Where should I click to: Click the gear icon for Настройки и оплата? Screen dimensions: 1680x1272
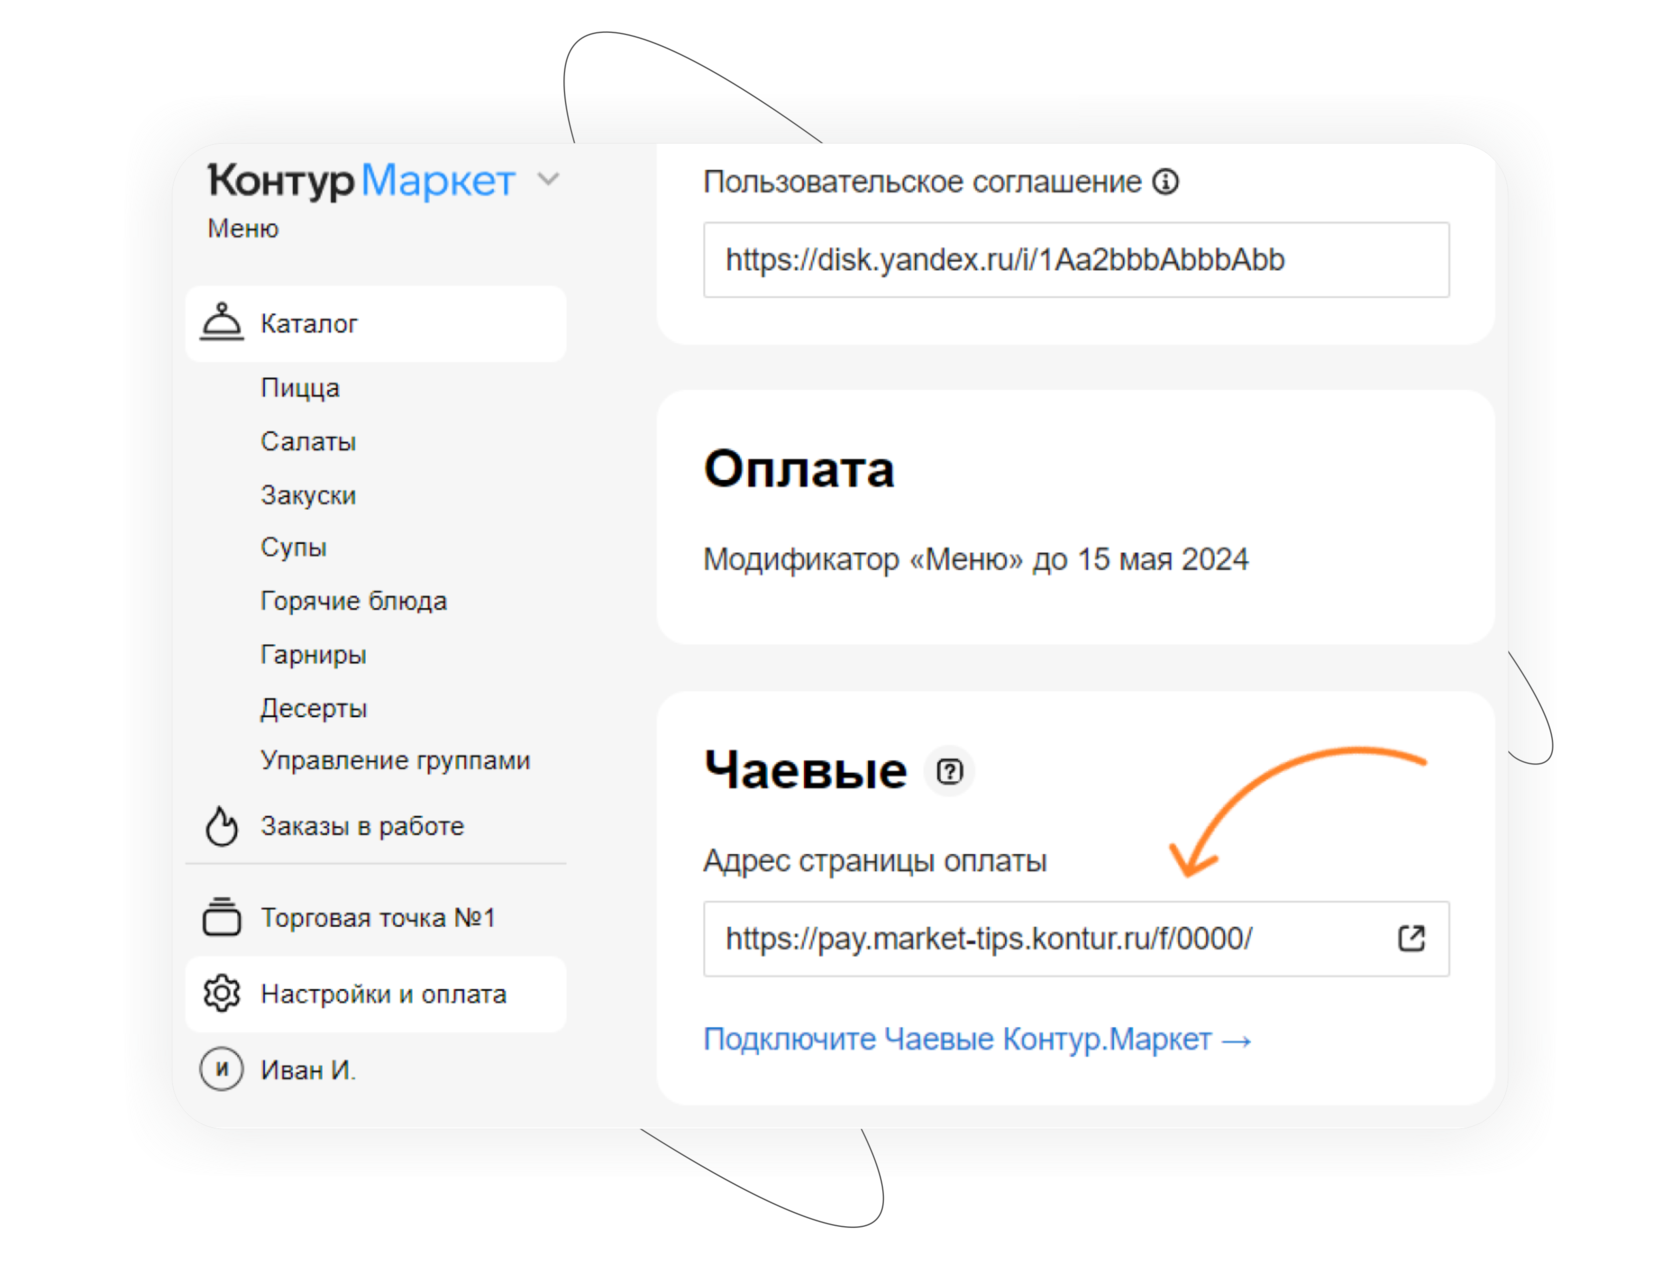coord(222,994)
